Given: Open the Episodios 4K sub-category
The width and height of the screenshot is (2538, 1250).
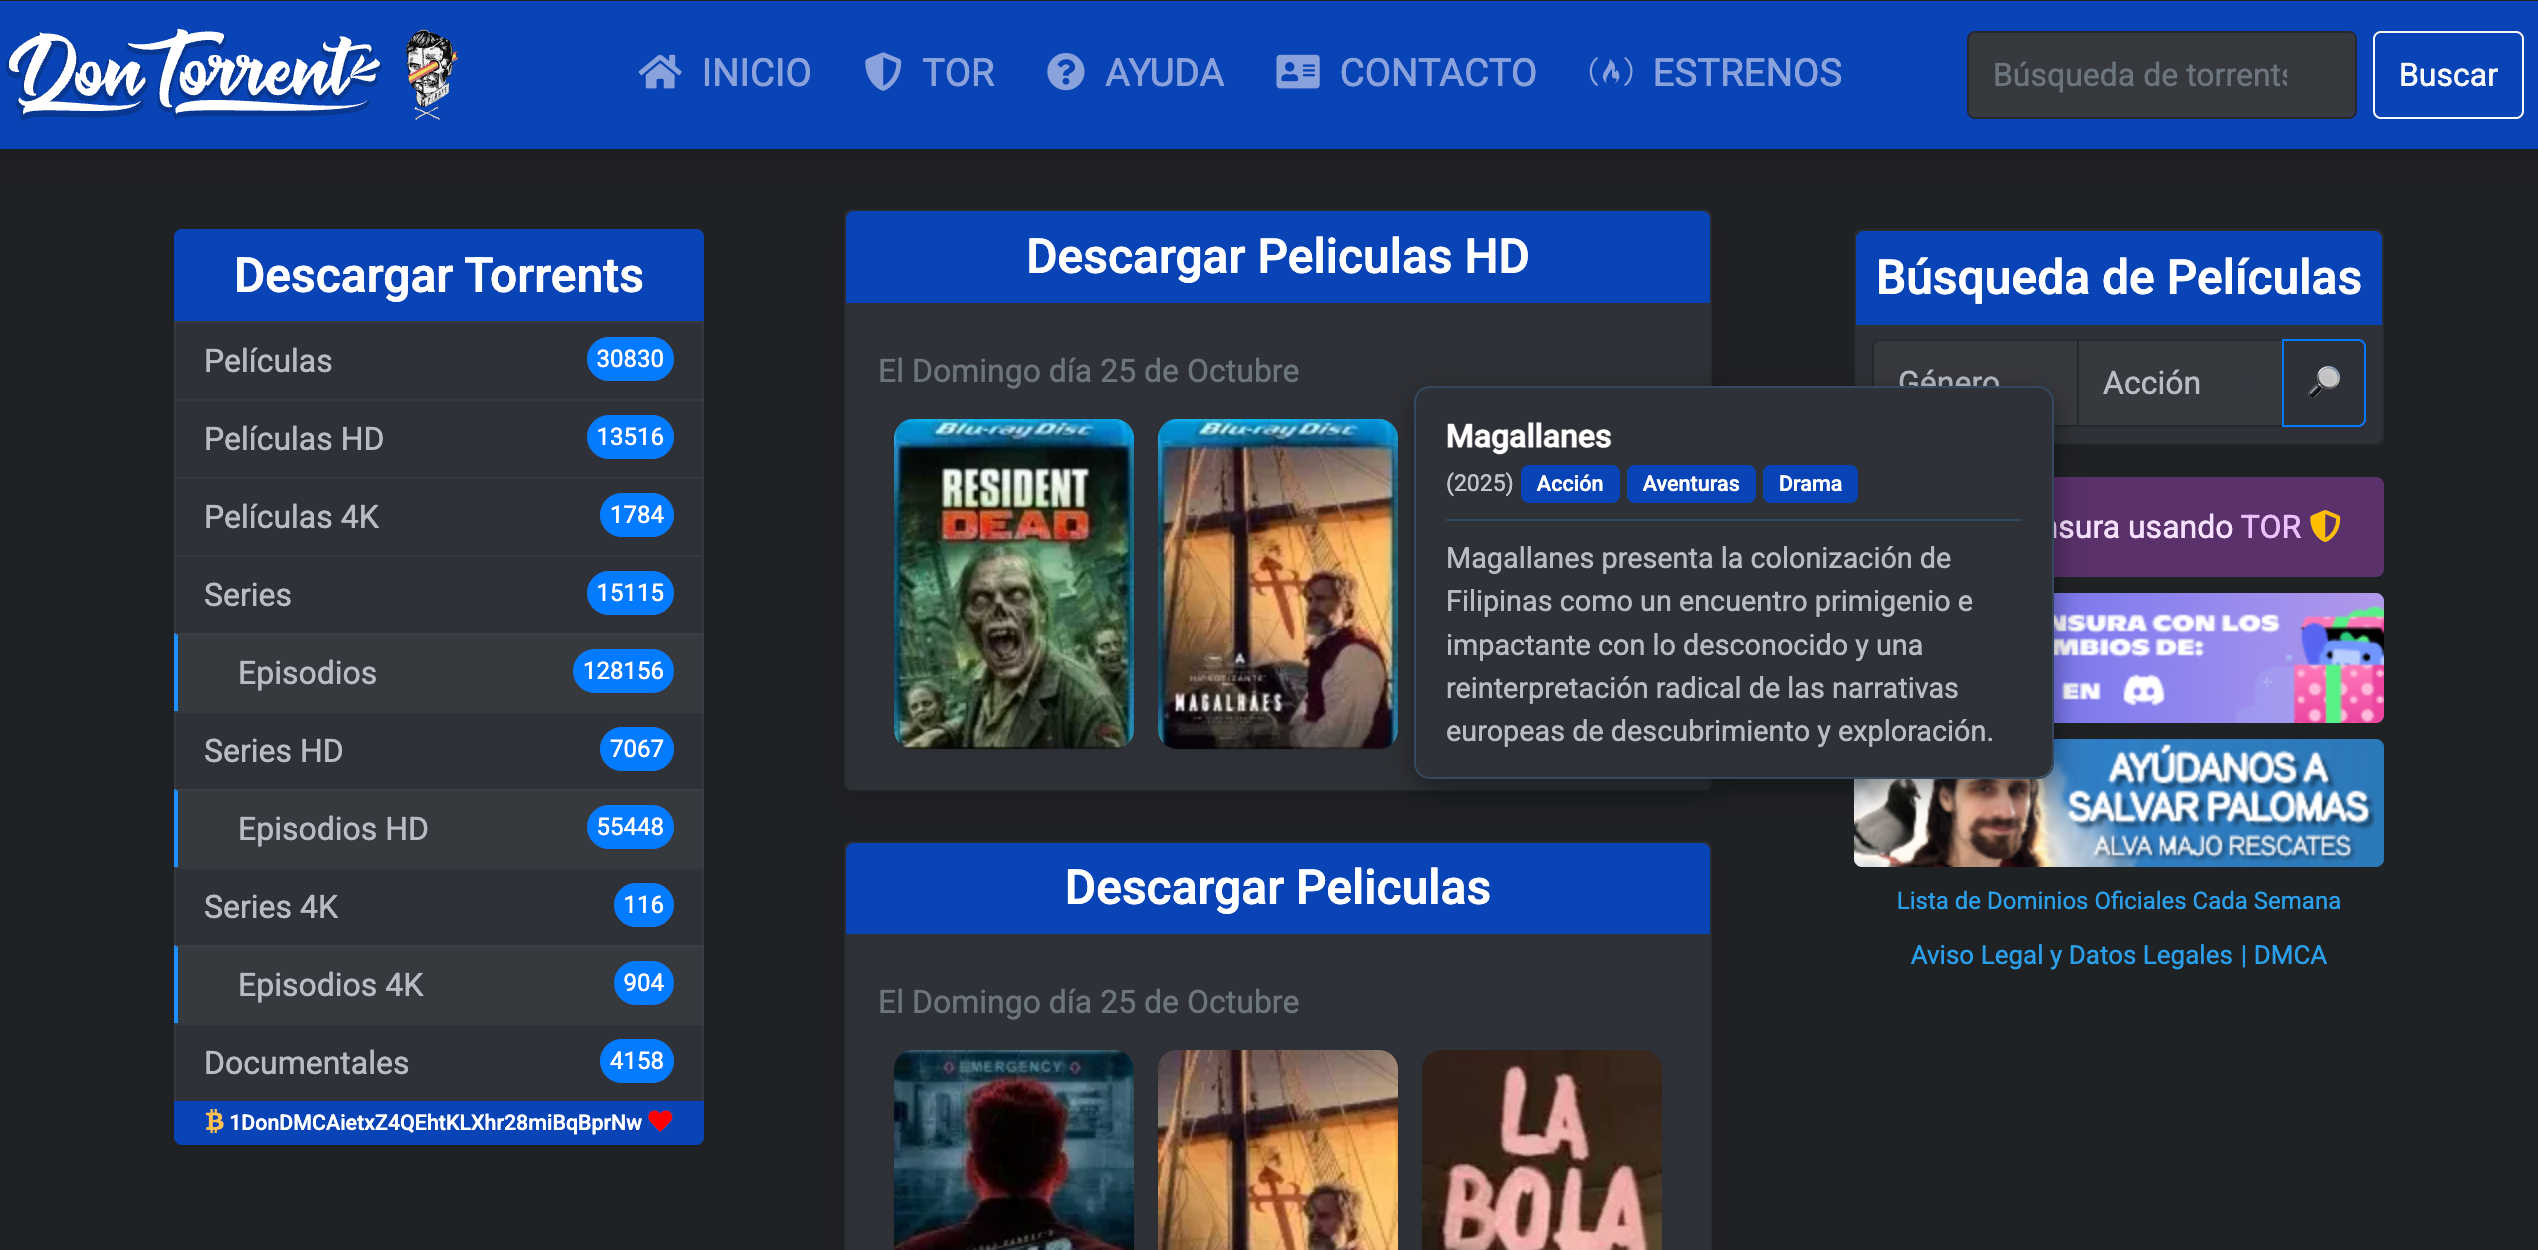Looking at the screenshot, I should 439,985.
